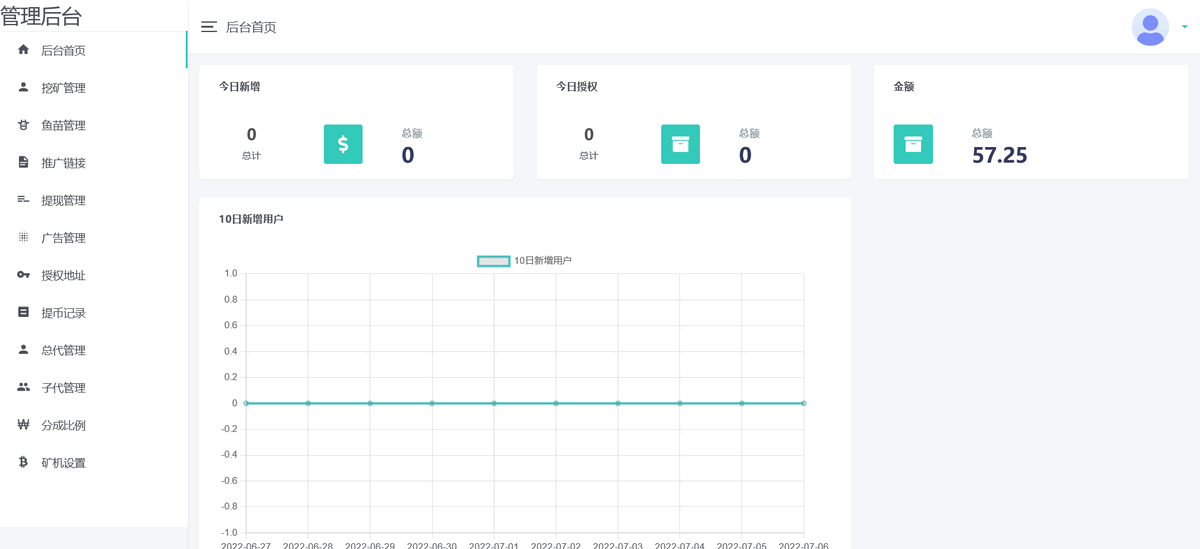Viewport: 1200px width, 549px height.
Task: Click the note icon beside 提币记录
Action: tap(24, 312)
